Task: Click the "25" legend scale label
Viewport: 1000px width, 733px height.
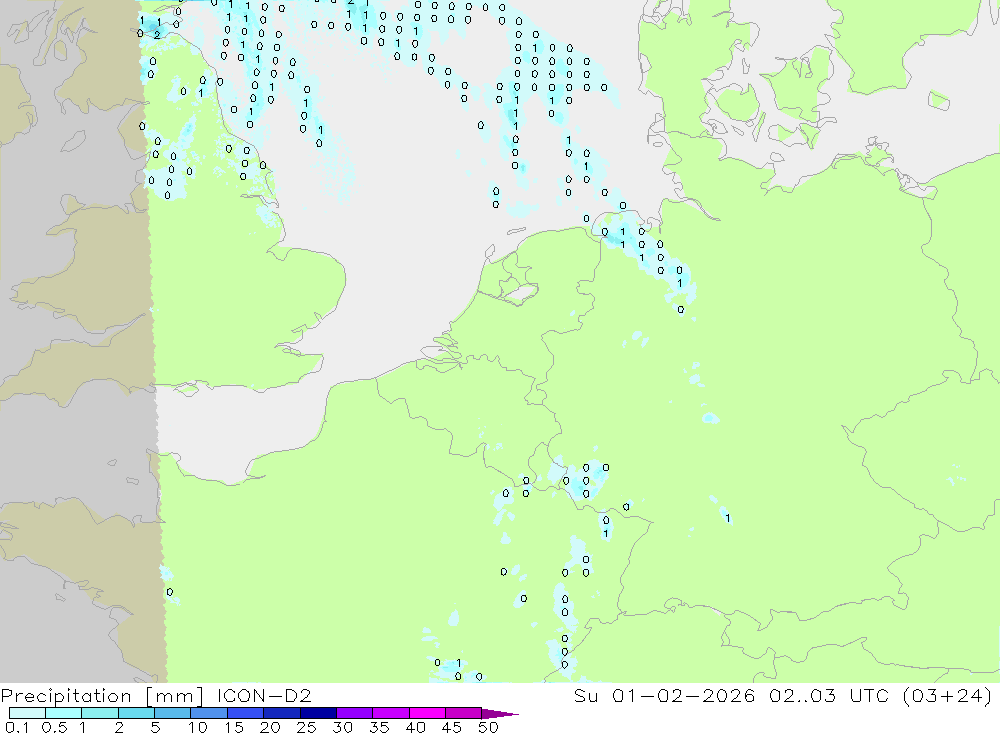Action: pos(306,727)
